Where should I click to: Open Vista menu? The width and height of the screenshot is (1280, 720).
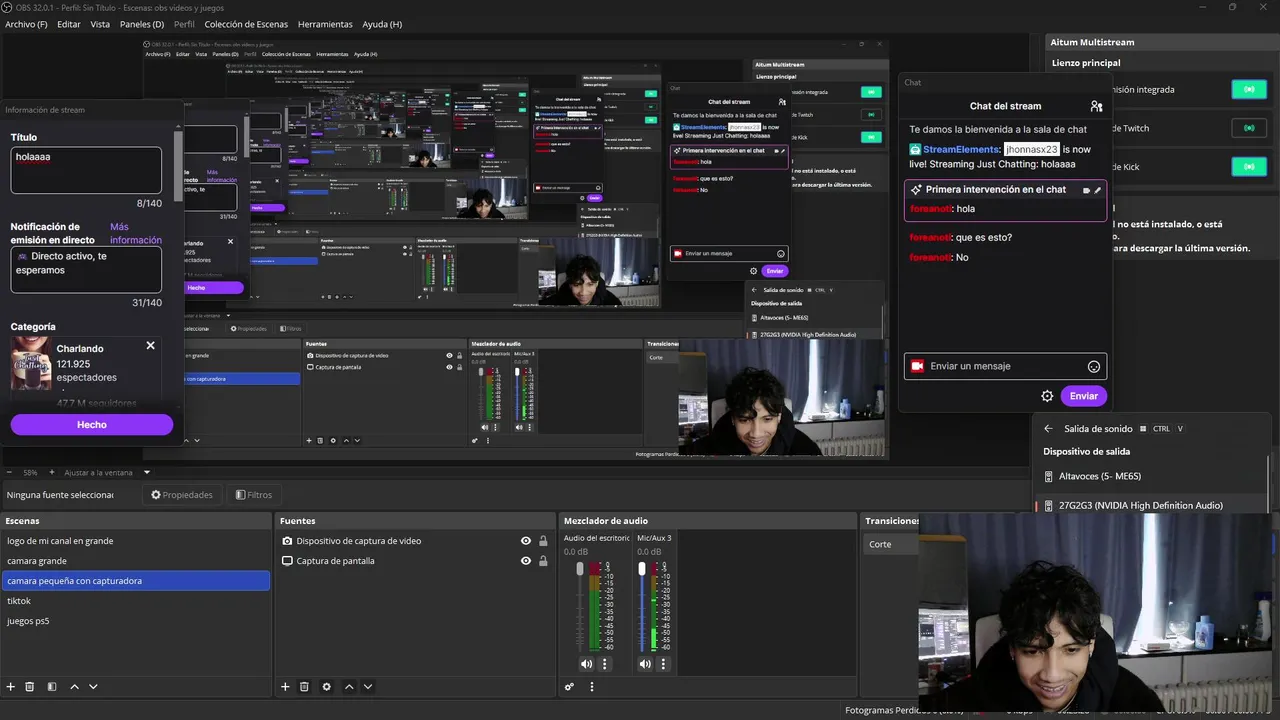[x=100, y=24]
